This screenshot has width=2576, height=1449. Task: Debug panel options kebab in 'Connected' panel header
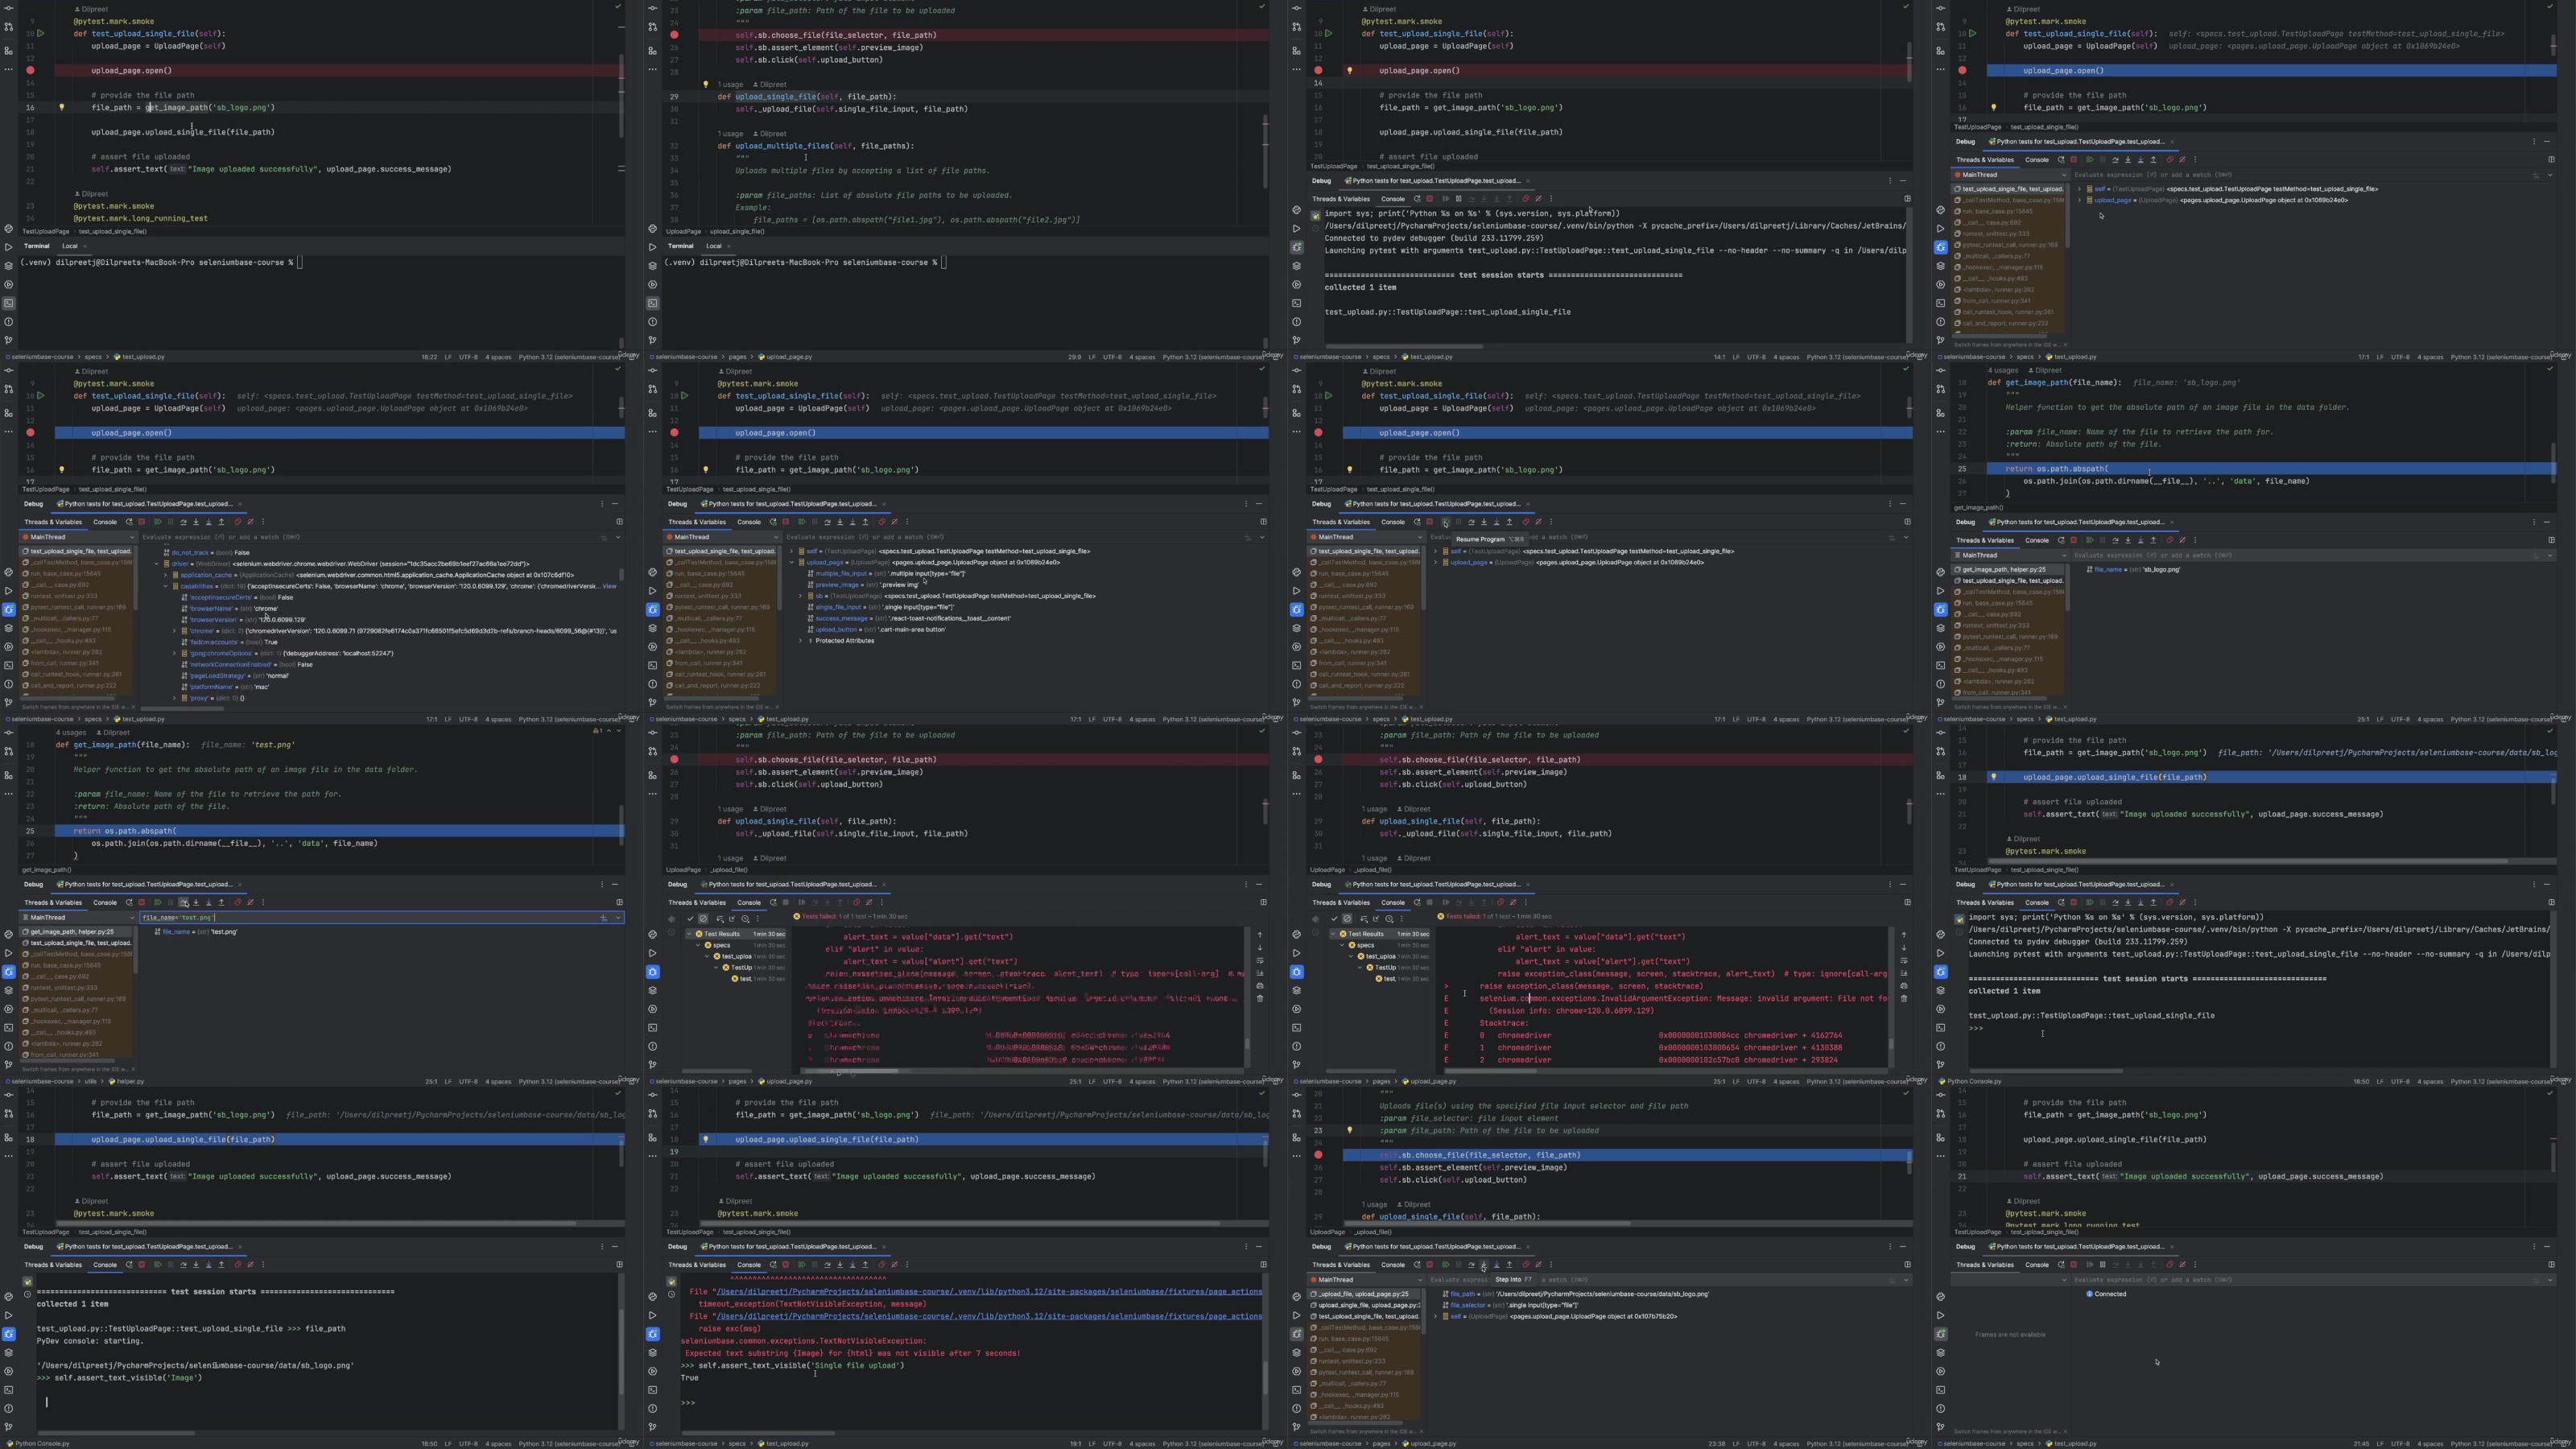[x=2534, y=1246]
